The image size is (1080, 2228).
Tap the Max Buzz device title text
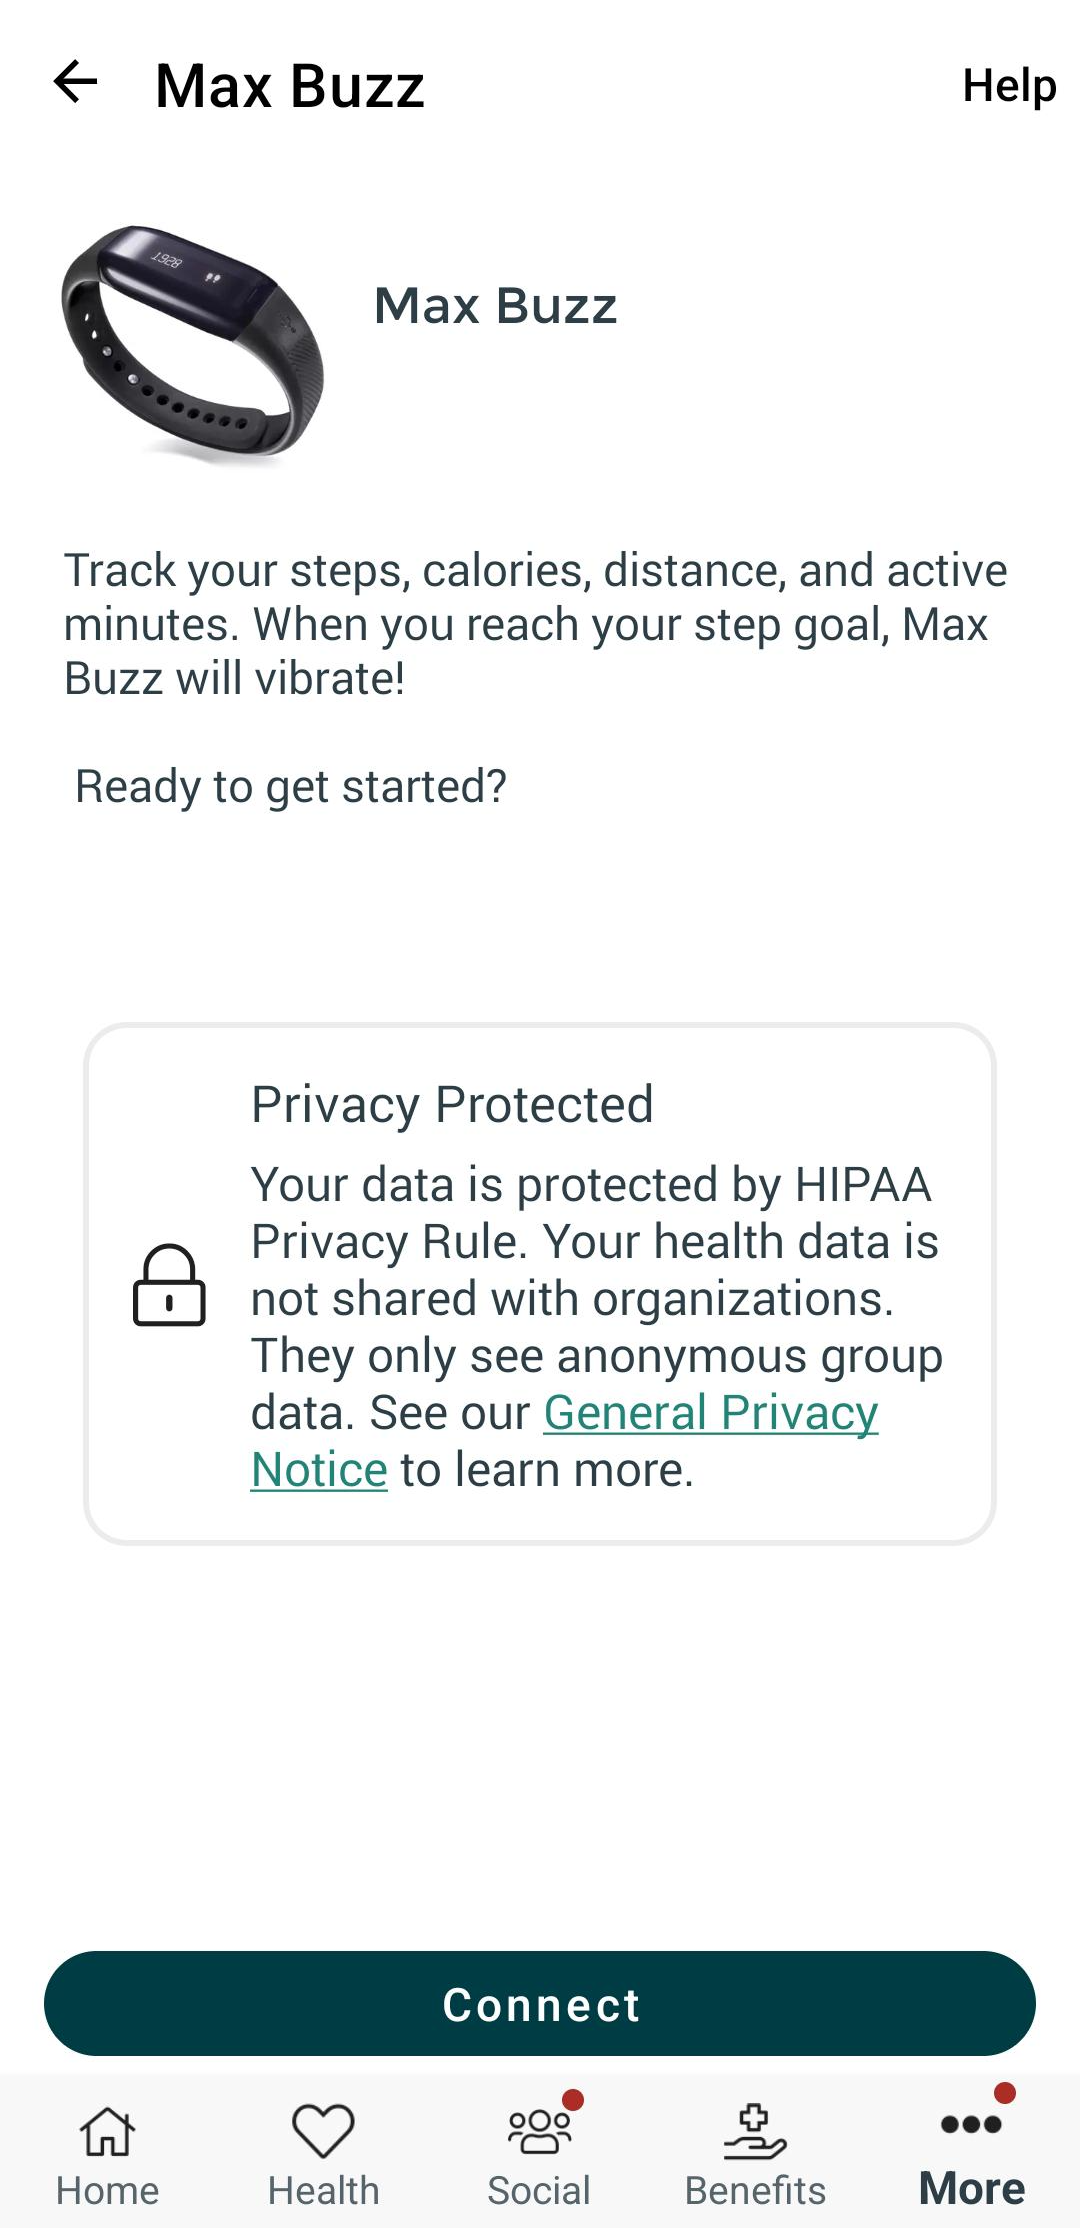click(x=495, y=305)
